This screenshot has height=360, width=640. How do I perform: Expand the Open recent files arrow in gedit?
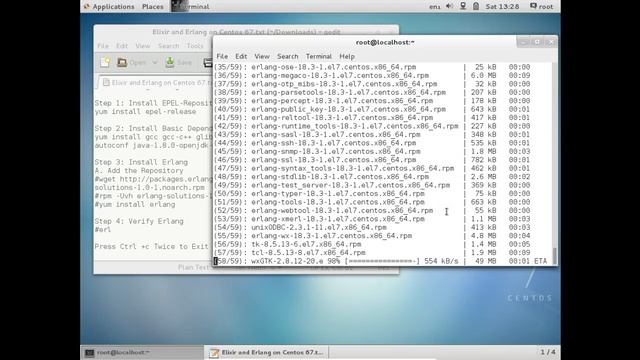click(x=154, y=63)
